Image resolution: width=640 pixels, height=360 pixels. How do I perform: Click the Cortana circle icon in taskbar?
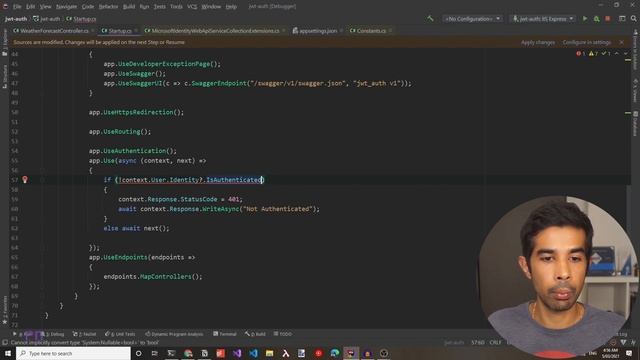[138, 353]
